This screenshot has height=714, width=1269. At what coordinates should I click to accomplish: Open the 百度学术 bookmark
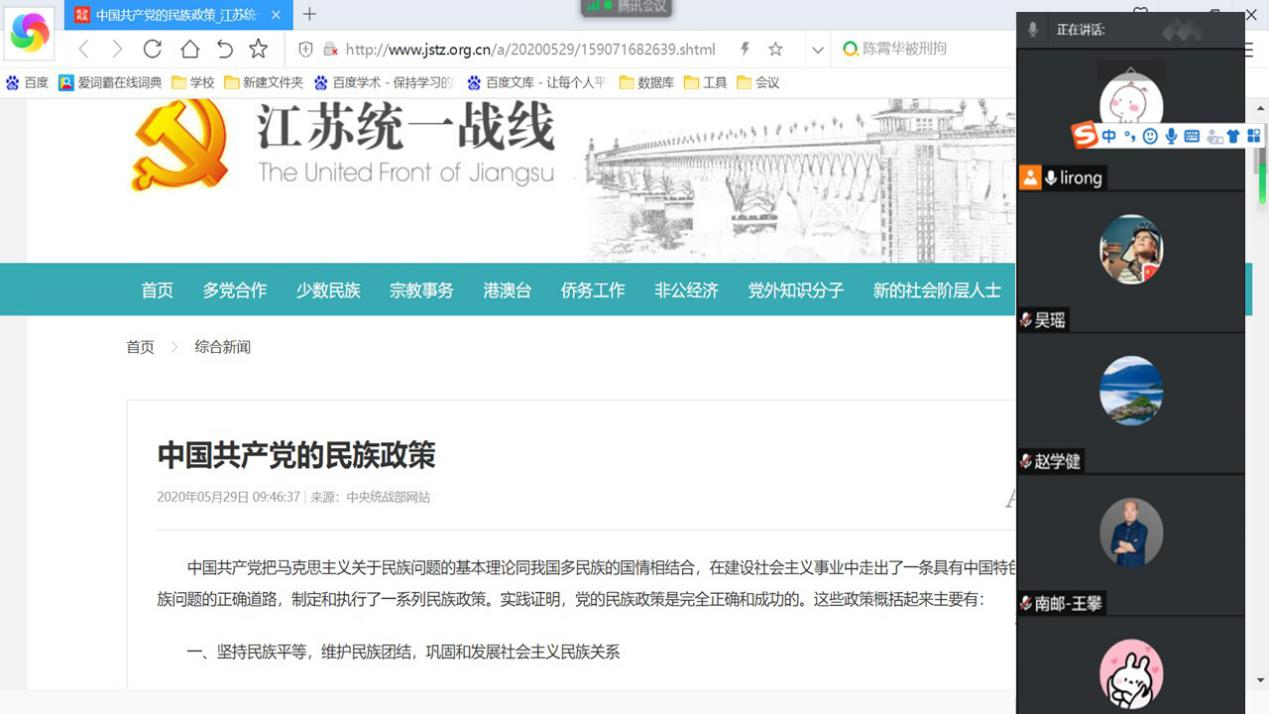[383, 83]
